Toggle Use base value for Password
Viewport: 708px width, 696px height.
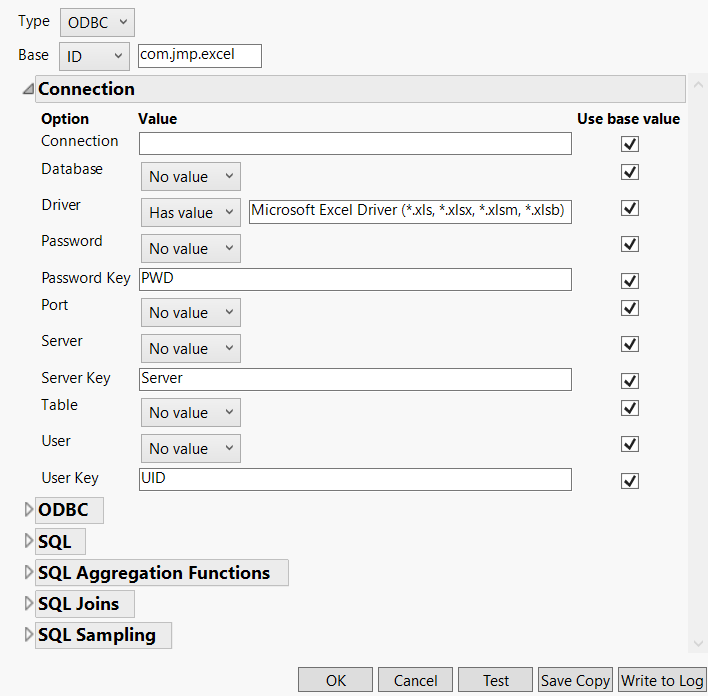point(629,244)
